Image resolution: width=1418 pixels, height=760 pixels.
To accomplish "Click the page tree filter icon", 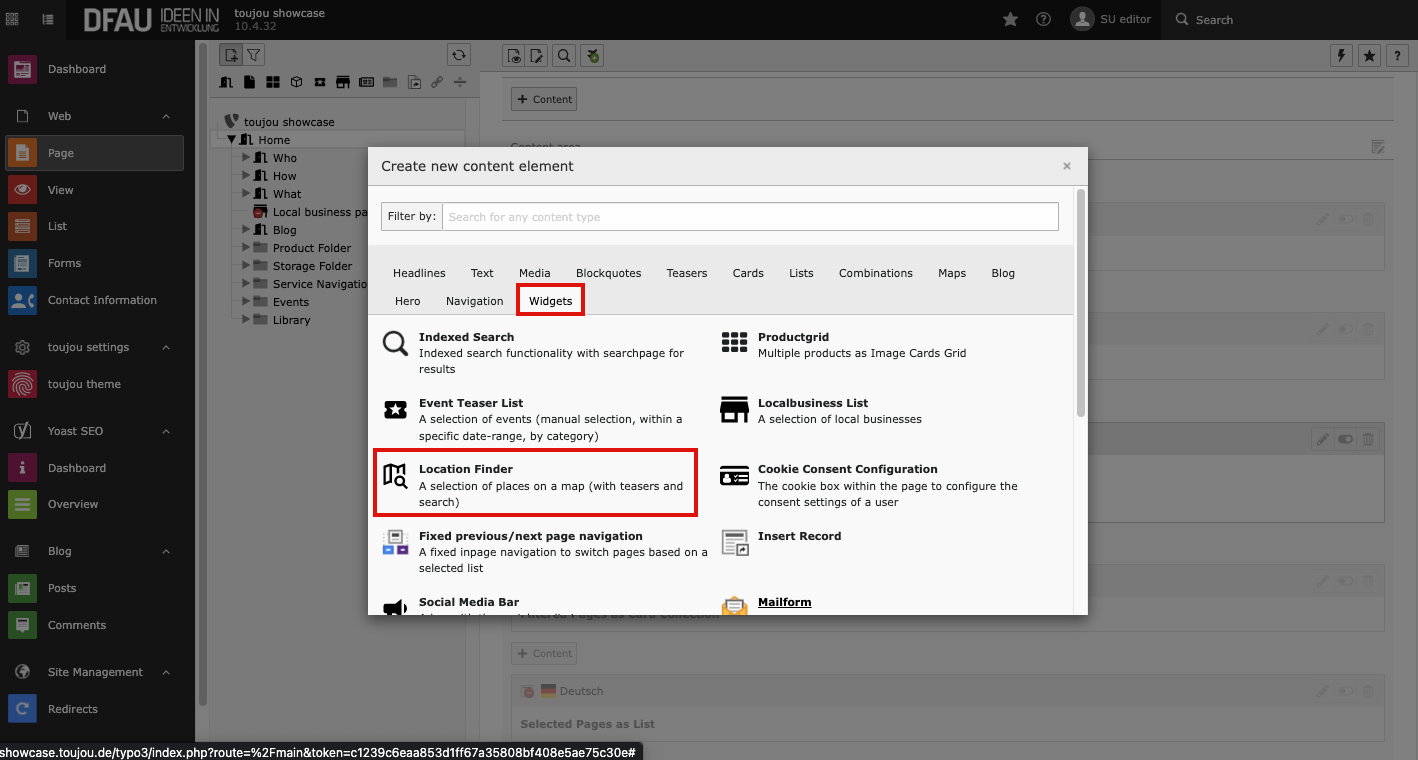I will pyautogui.click(x=254, y=56).
